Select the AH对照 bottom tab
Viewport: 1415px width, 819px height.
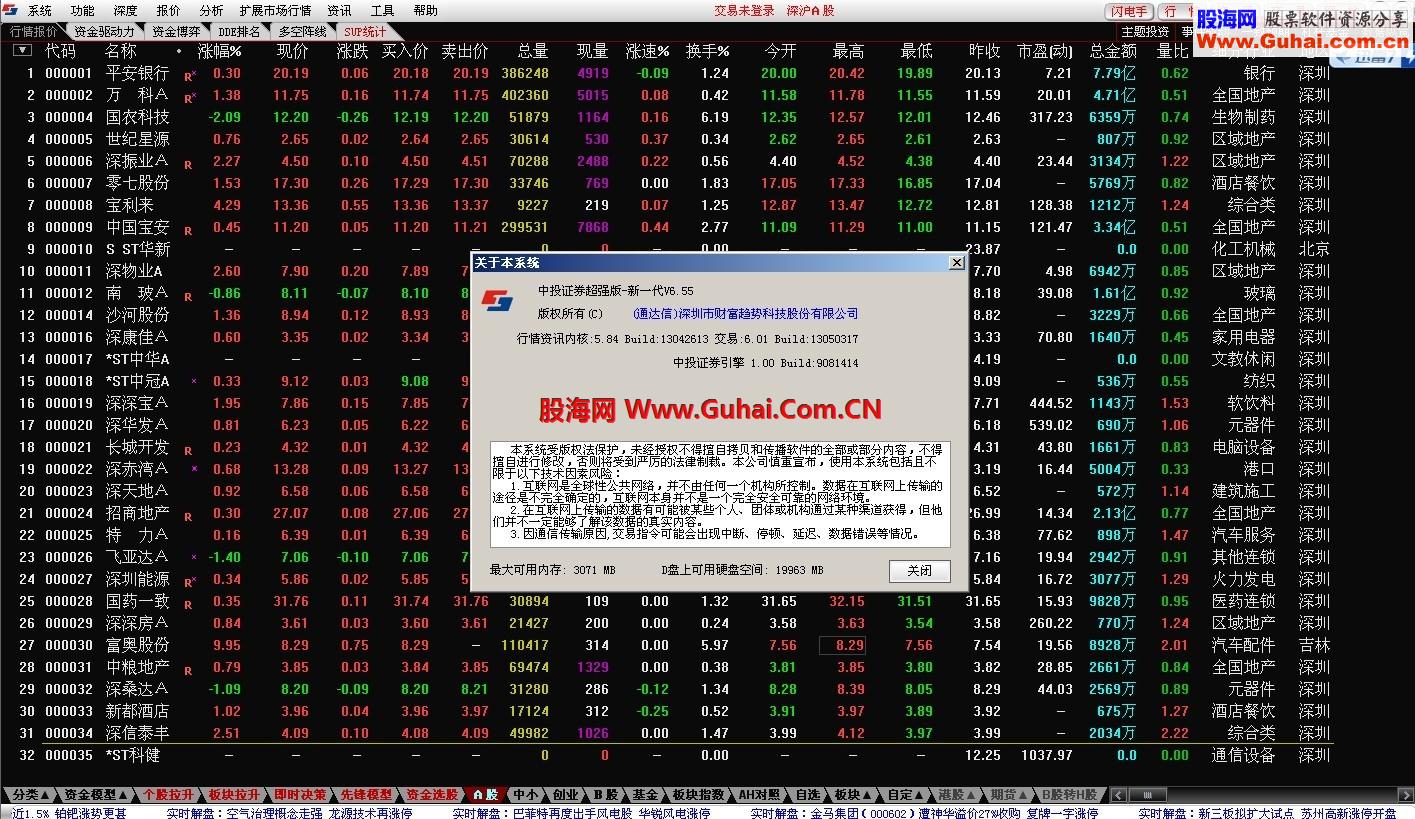click(x=758, y=795)
